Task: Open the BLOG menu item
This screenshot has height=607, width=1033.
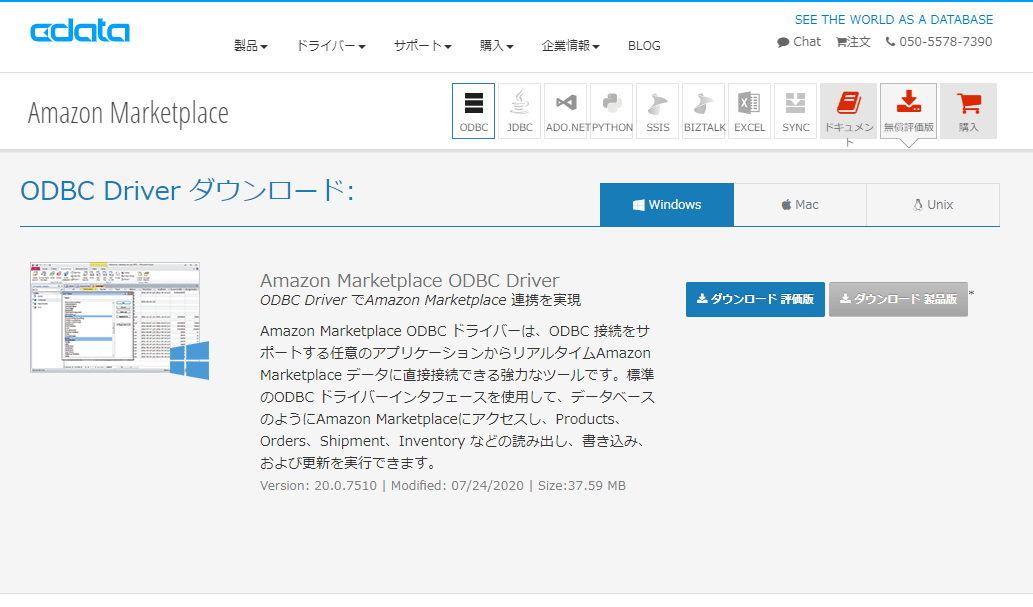Action: click(x=644, y=45)
